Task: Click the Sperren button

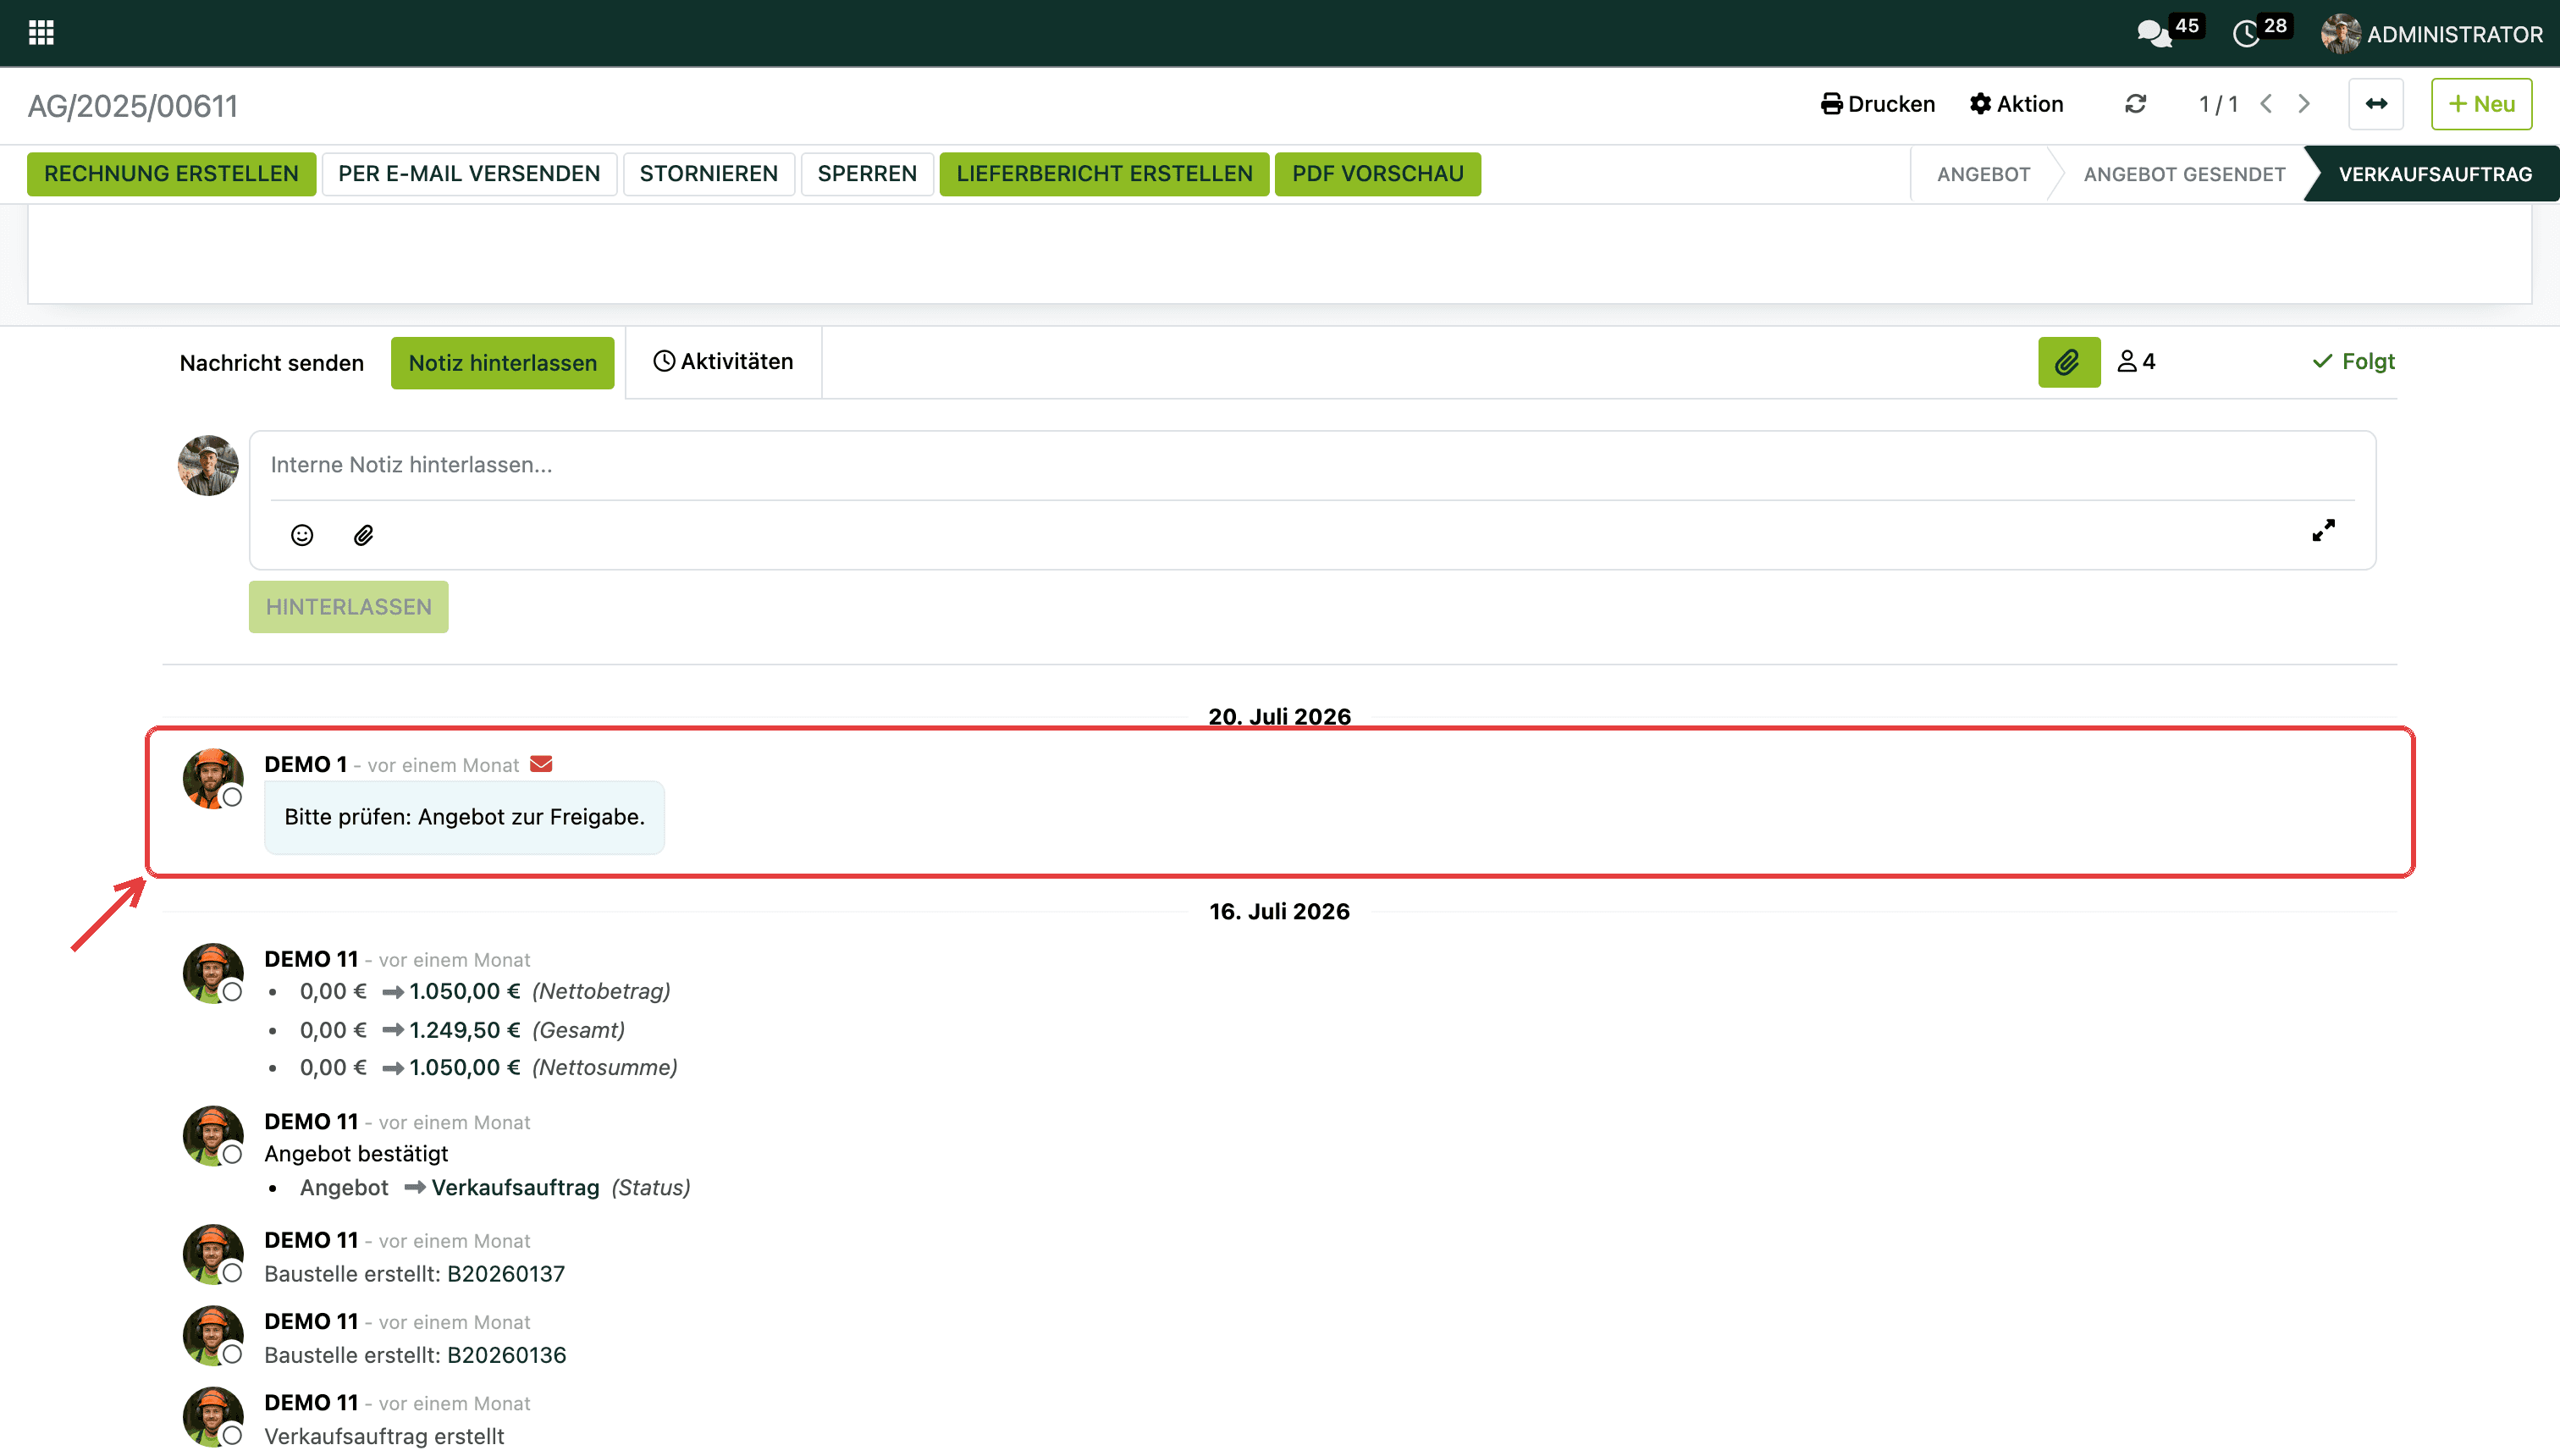Action: (867, 174)
